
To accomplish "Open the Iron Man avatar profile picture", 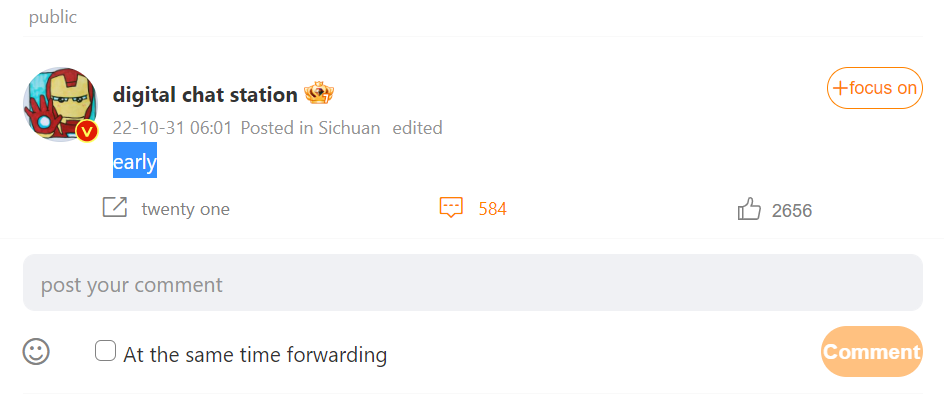I will [x=60, y=104].
